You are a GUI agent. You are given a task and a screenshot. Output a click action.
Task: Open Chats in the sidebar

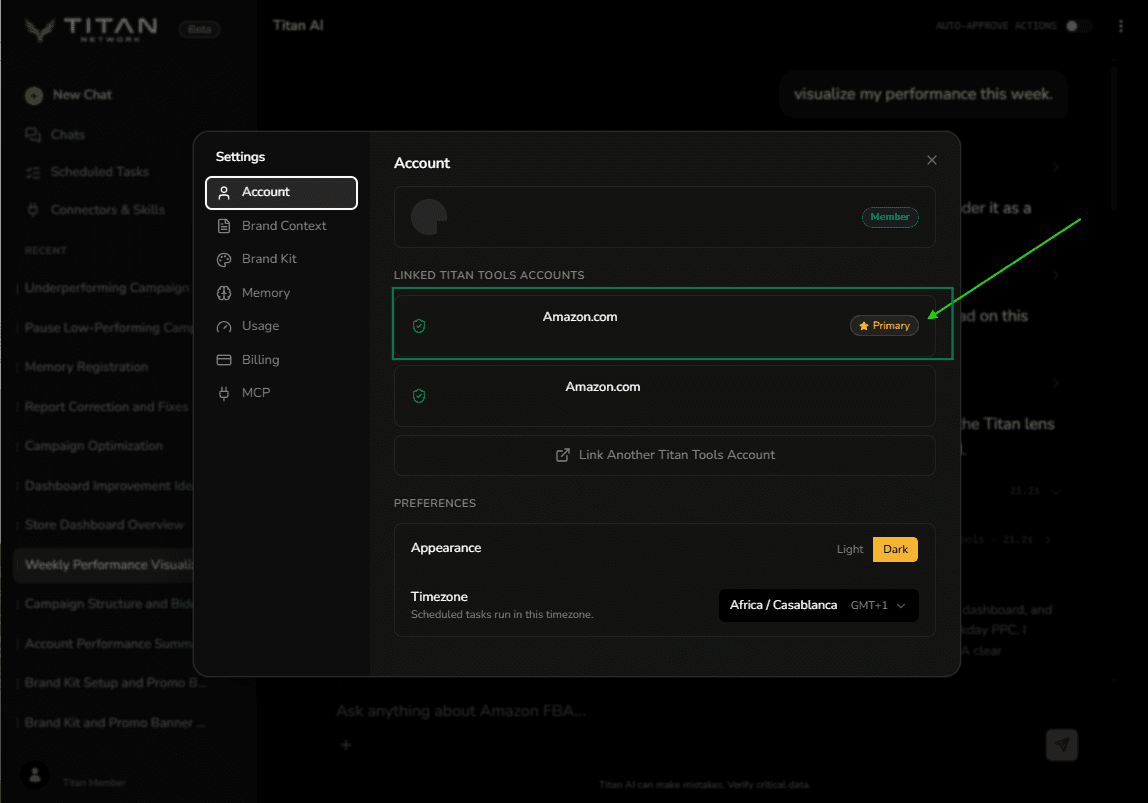point(67,135)
